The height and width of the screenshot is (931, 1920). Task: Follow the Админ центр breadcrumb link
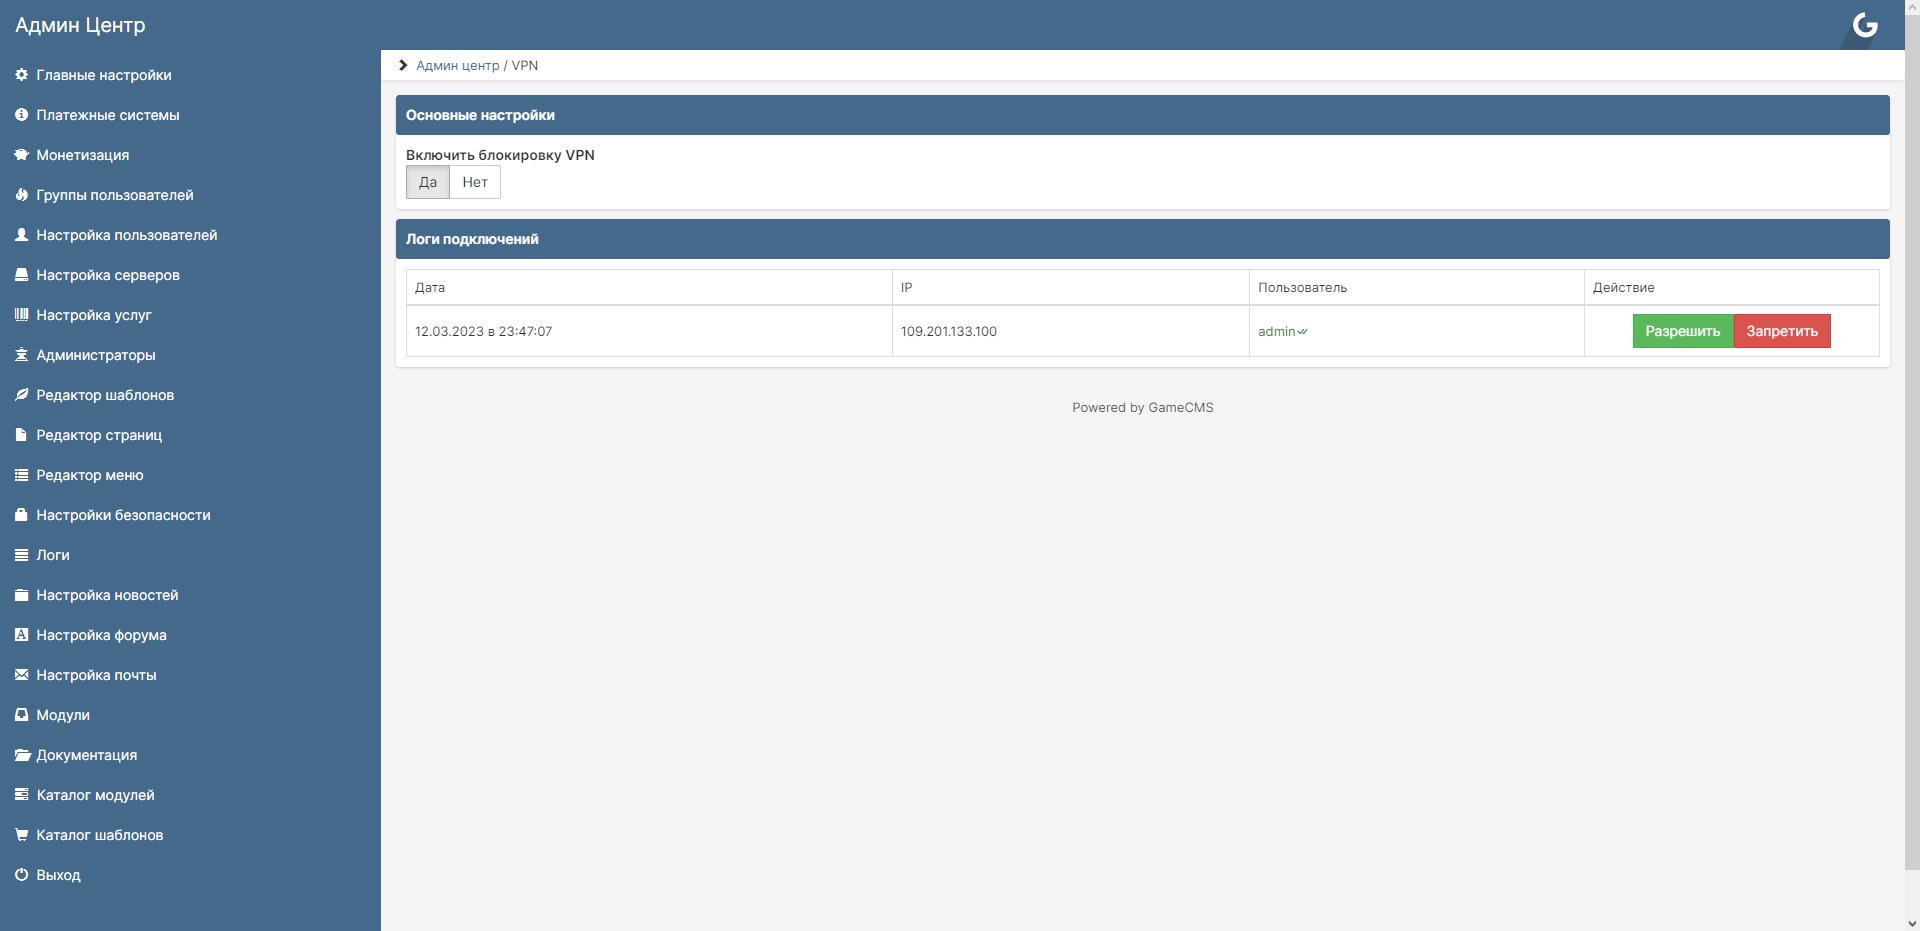457,65
